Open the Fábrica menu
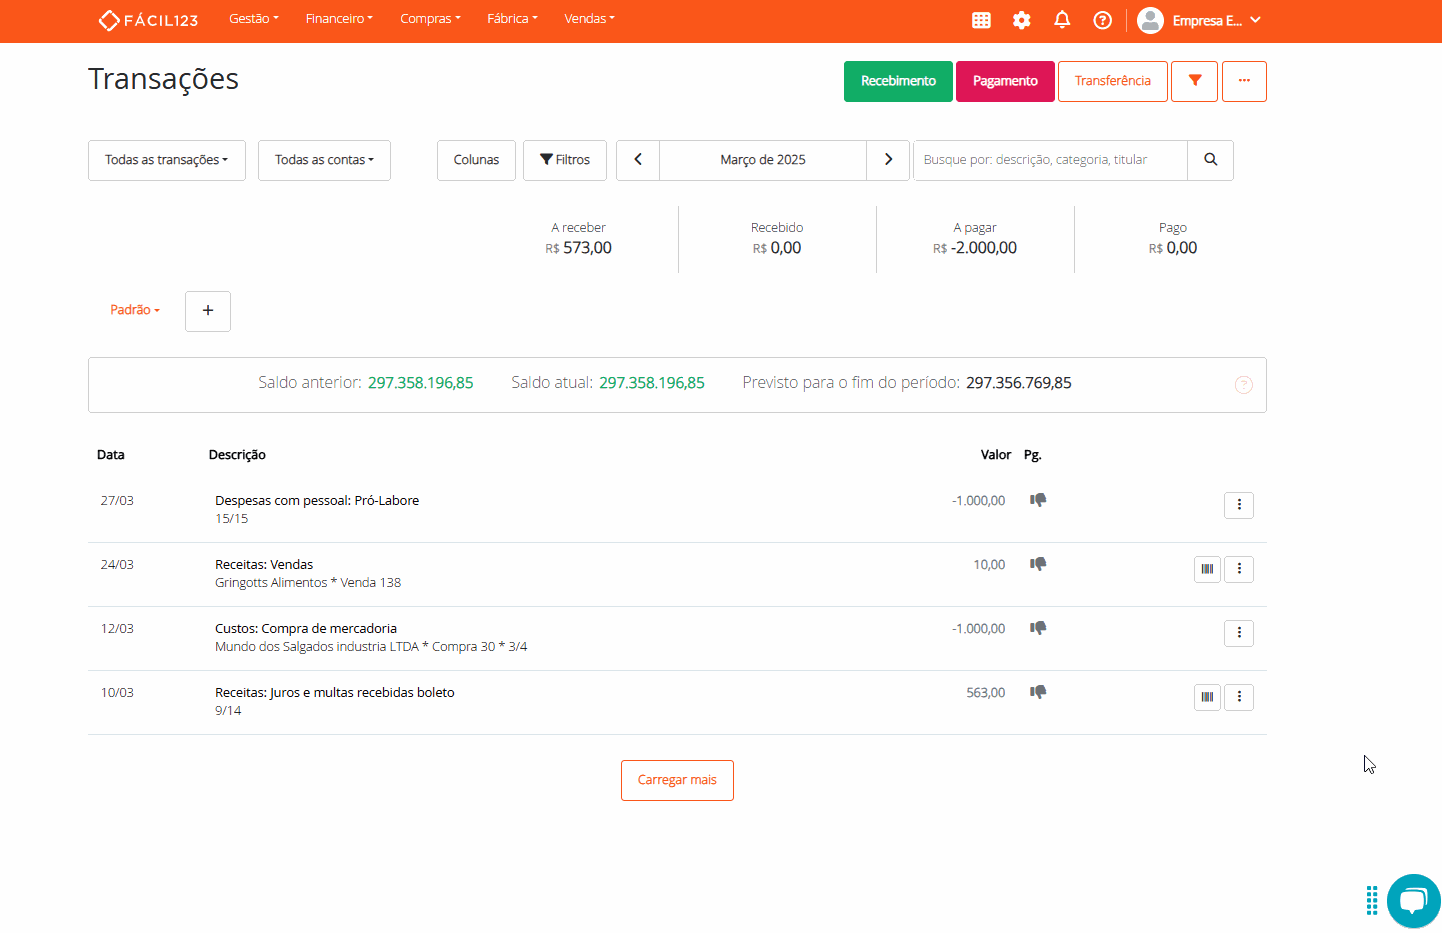1442x933 pixels. (x=512, y=19)
